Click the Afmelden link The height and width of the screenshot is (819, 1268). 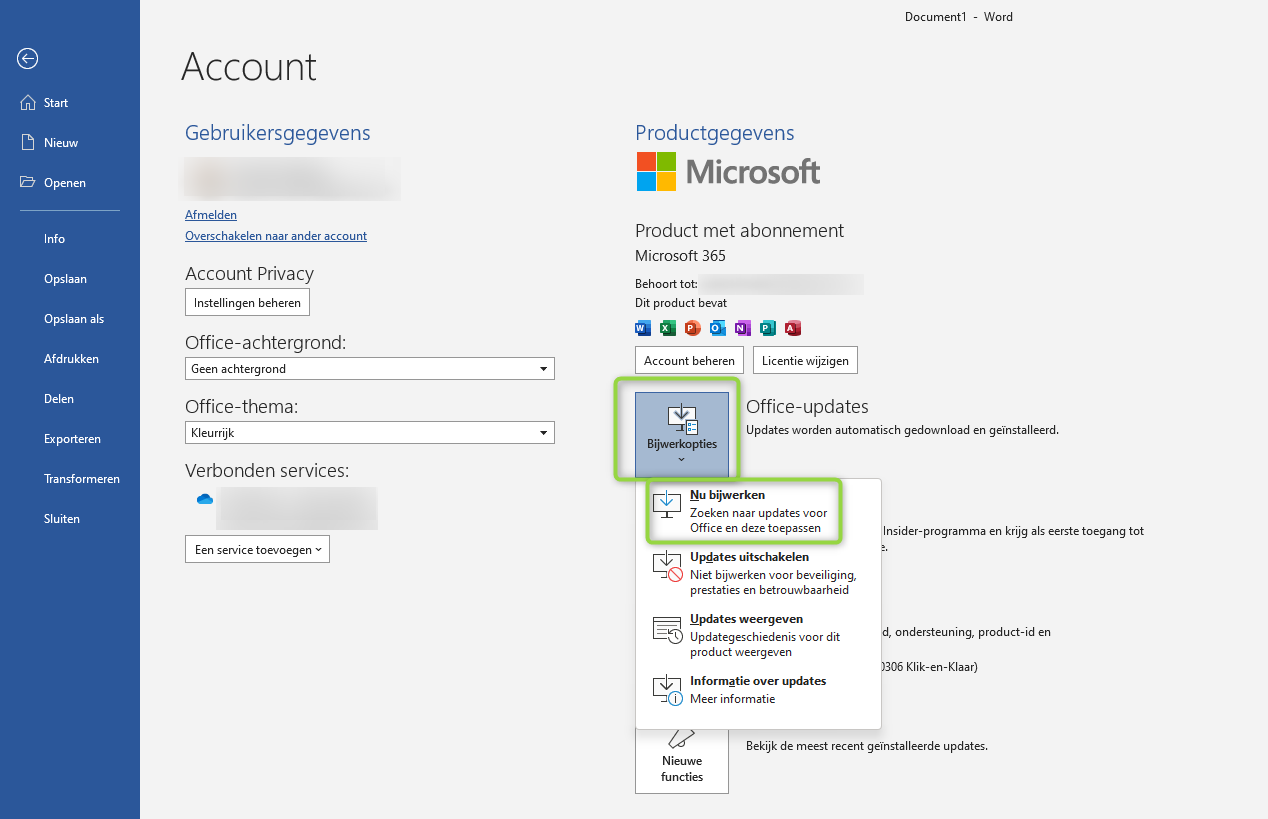[211, 215]
